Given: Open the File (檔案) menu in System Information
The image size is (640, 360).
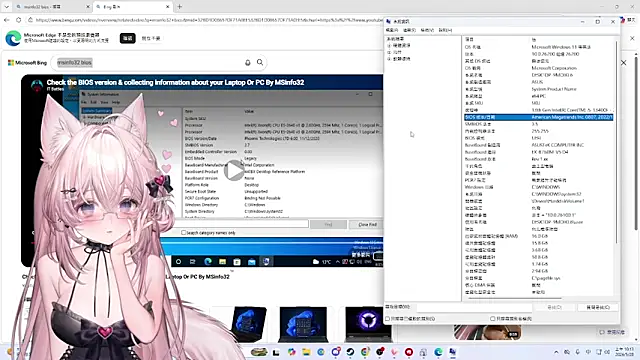Looking at the screenshot, I should point(392,30).
